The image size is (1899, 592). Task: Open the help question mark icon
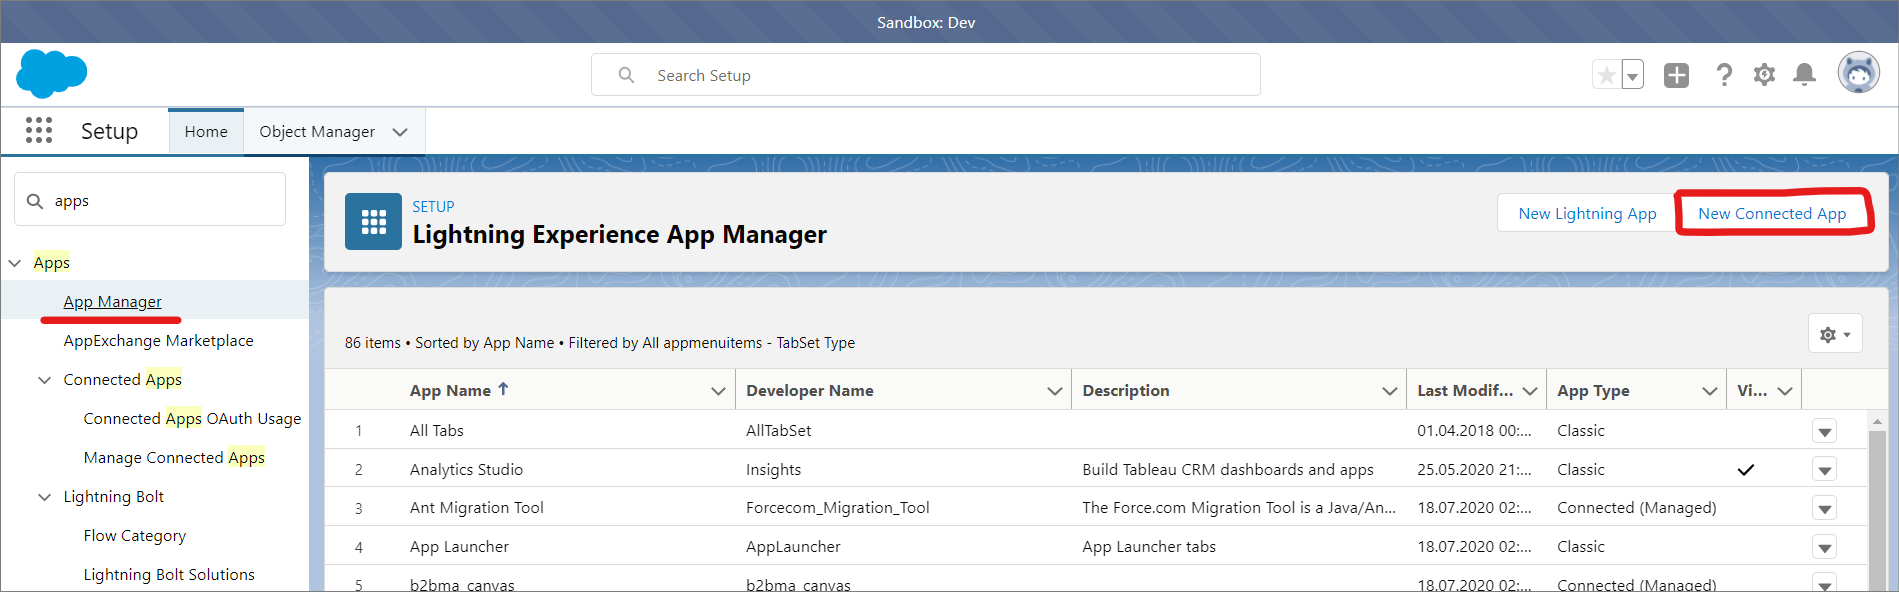(x=1724, y=75)
